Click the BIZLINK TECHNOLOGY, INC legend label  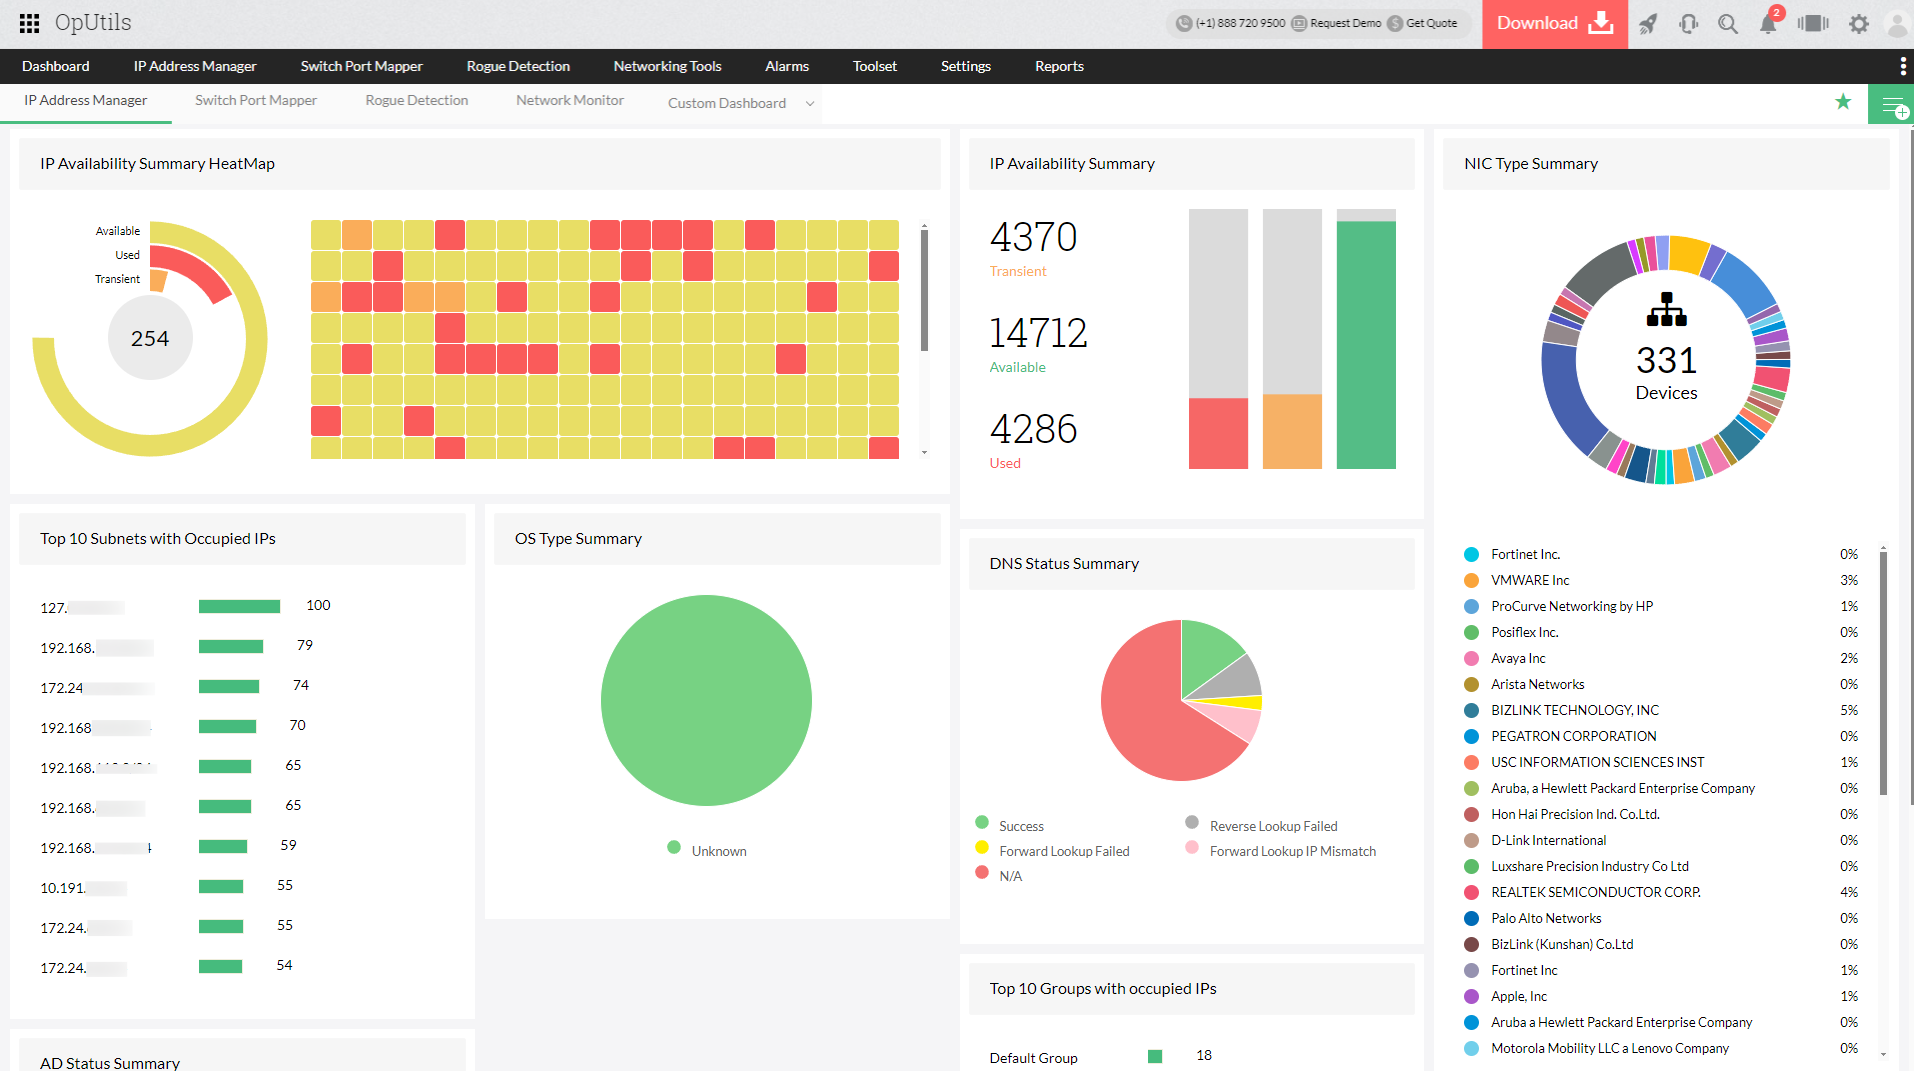pos(1575,710)
